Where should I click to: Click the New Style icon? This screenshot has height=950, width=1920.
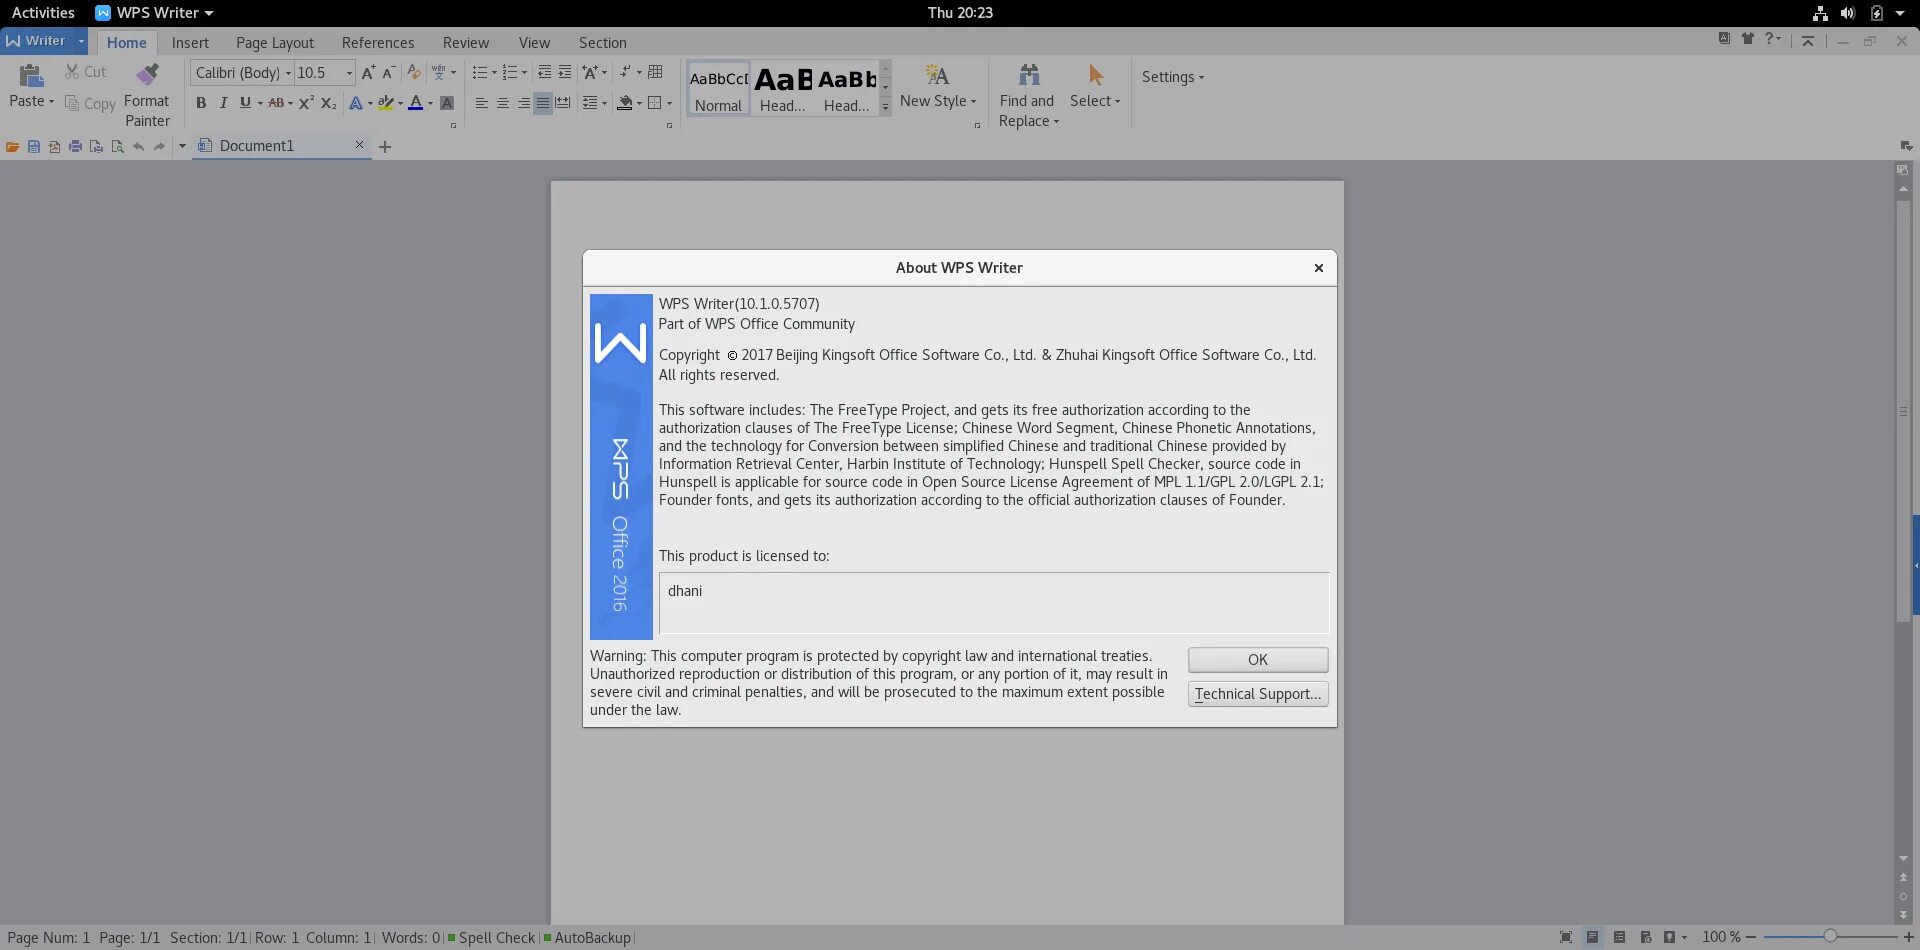coord(937,75)
